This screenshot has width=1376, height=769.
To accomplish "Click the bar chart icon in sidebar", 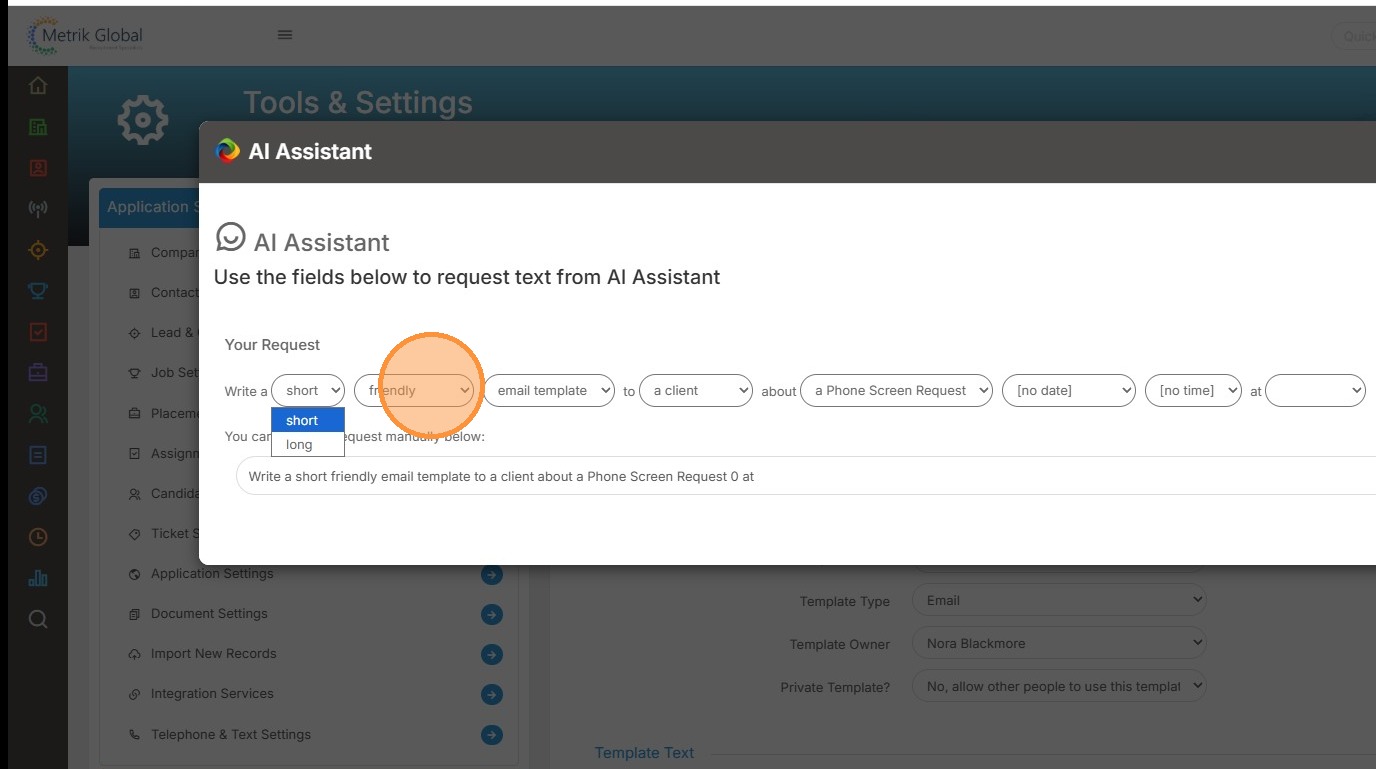I will [38, 578].
